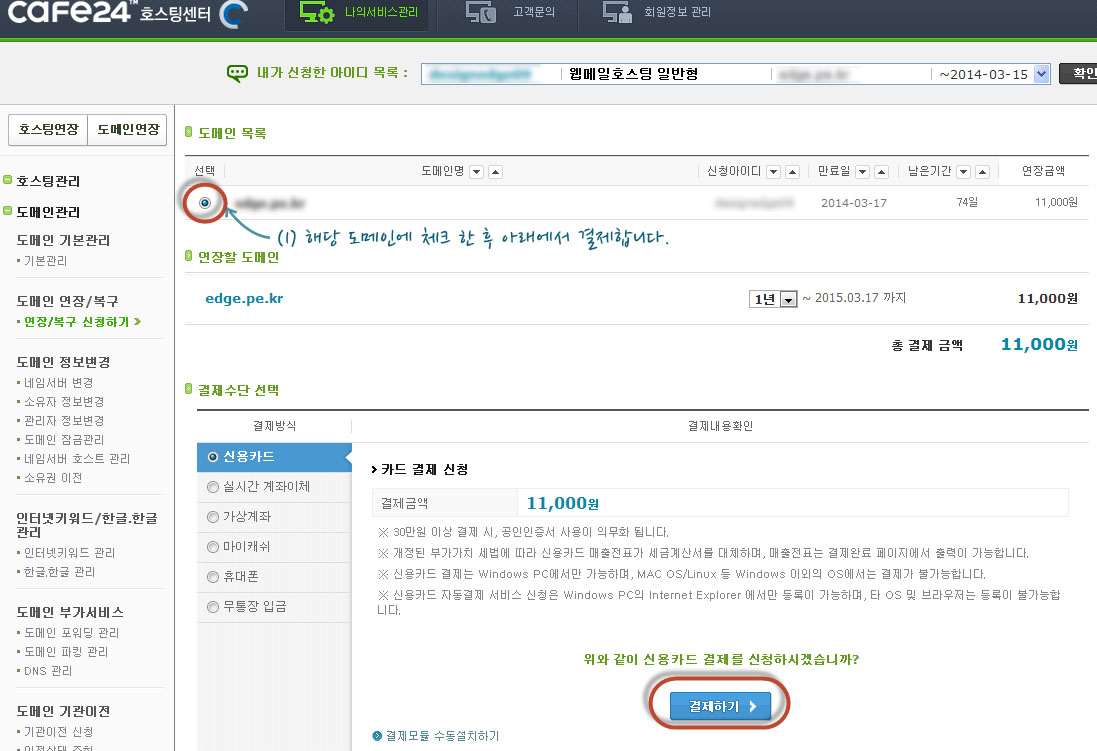Sort 남은기간 column descending arrow
This screenshot has width=1097, height=751.
(x=963, y=172)
